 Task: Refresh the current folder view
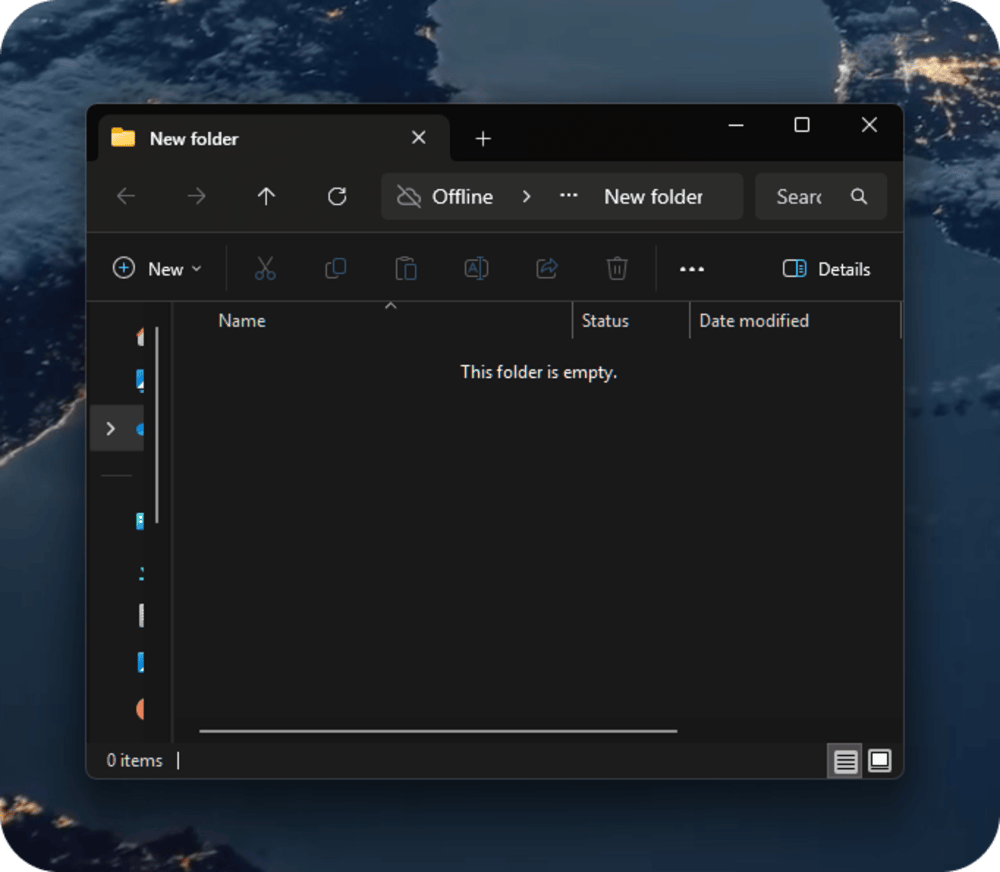click(337, 197)
